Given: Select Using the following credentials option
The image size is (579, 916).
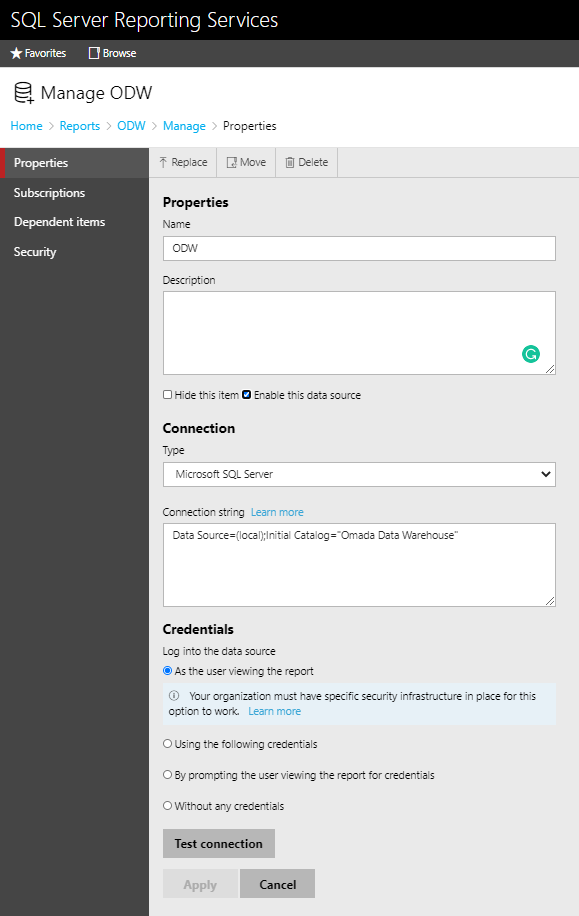Looking at the screenshot, I should pos(168,744).
